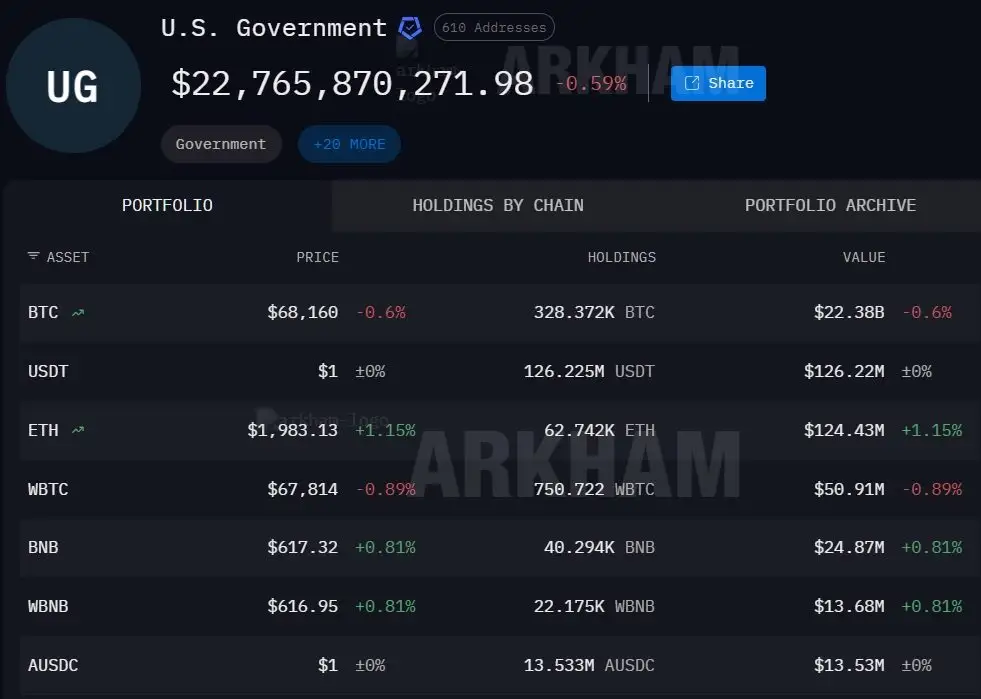Screen dimensions: 981x699
Task: Open the BTC trend chart icon
Action: point(78,313)
